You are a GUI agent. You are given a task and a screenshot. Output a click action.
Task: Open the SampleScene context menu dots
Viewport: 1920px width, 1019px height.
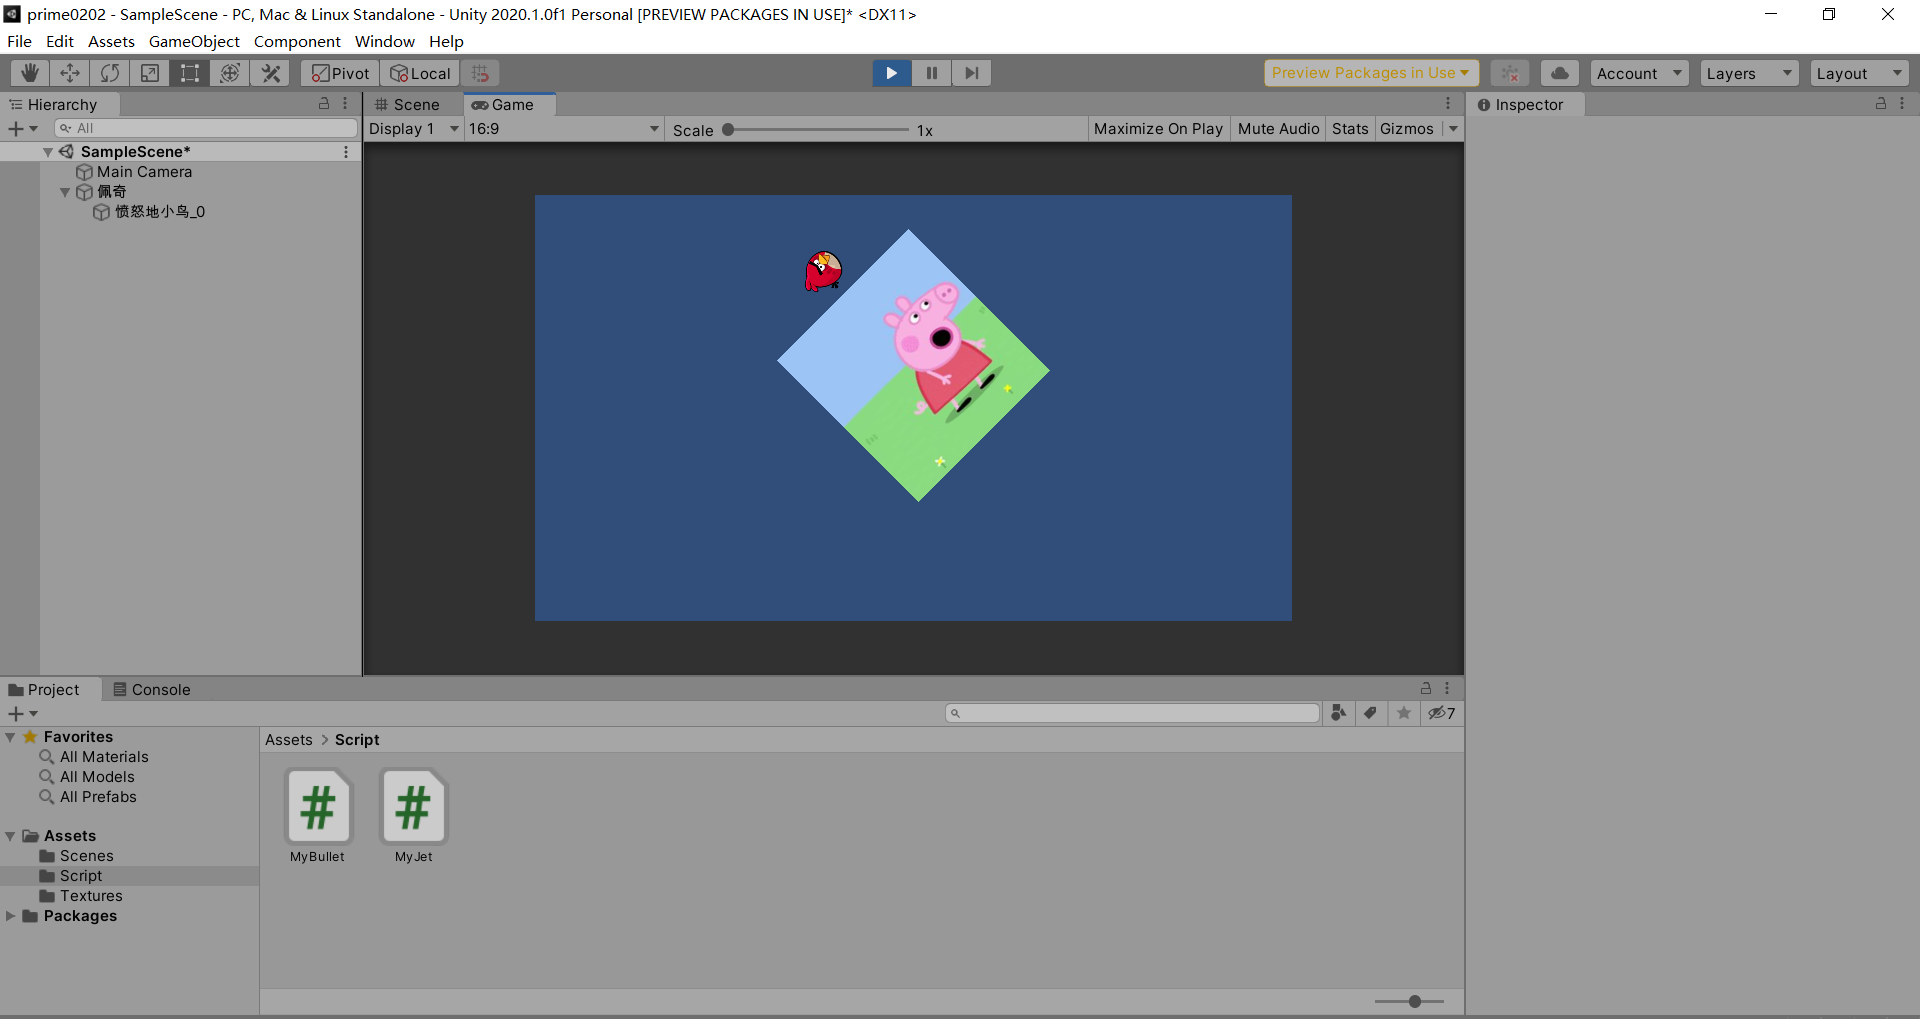click(x=346, y=152)
